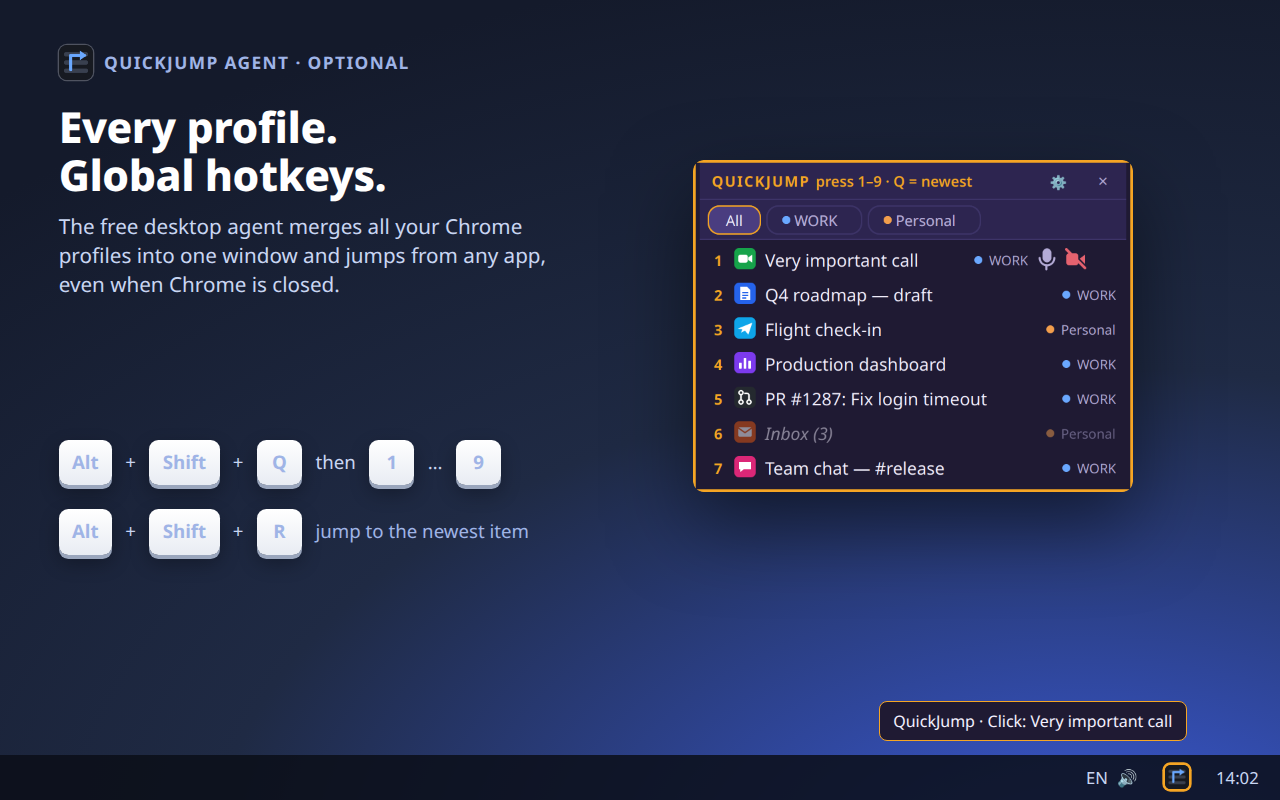Screen dimensions: 1280x800
Task: Select the All filter tab
Action: [734, 220]
